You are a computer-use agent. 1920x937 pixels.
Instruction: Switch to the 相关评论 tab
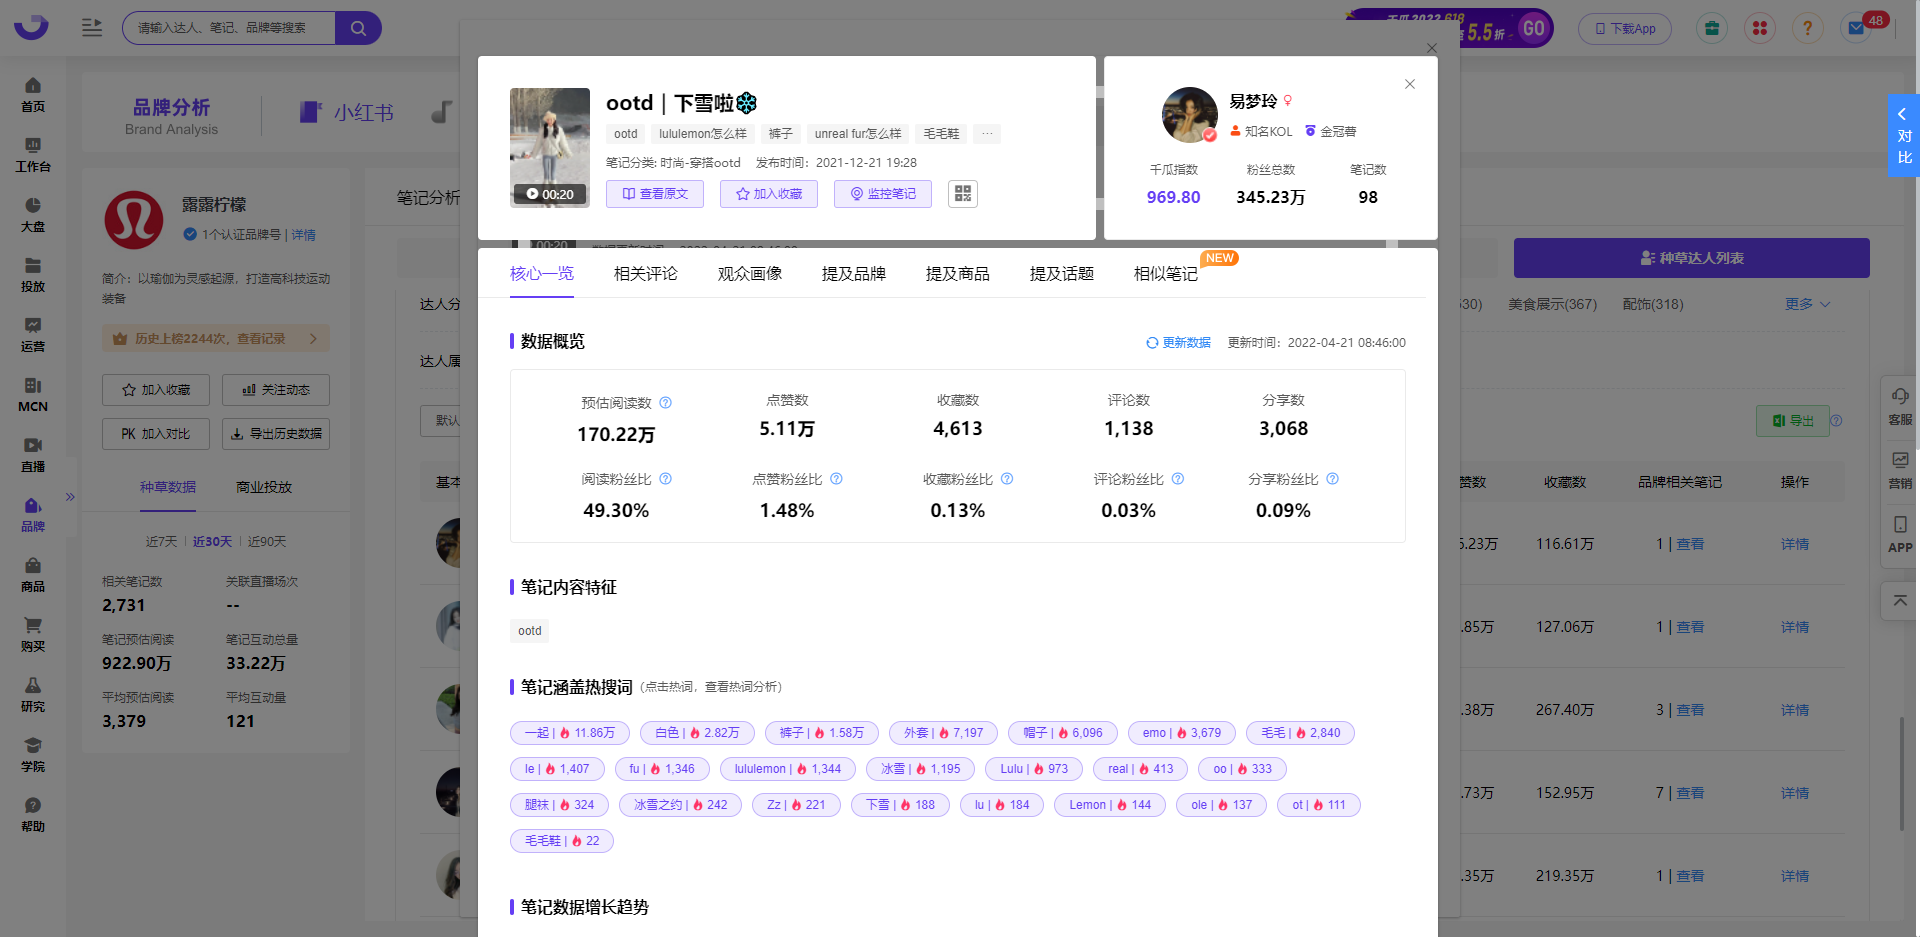(x=646, y=273)
